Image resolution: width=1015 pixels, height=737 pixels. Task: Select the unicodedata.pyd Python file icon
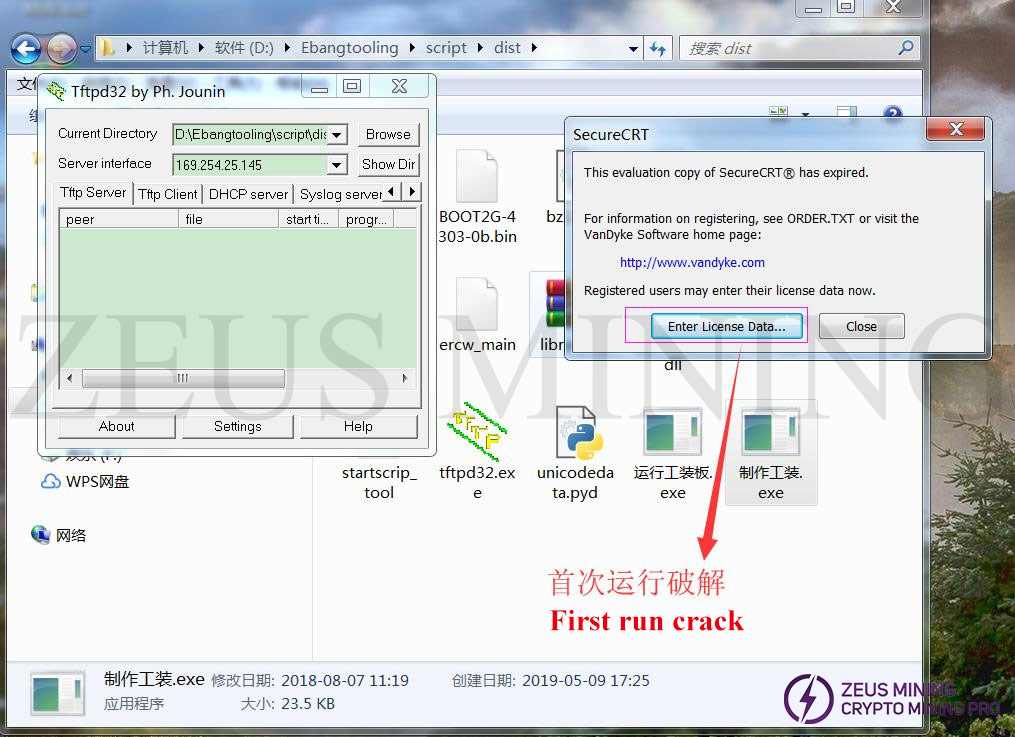coord(581,432)
